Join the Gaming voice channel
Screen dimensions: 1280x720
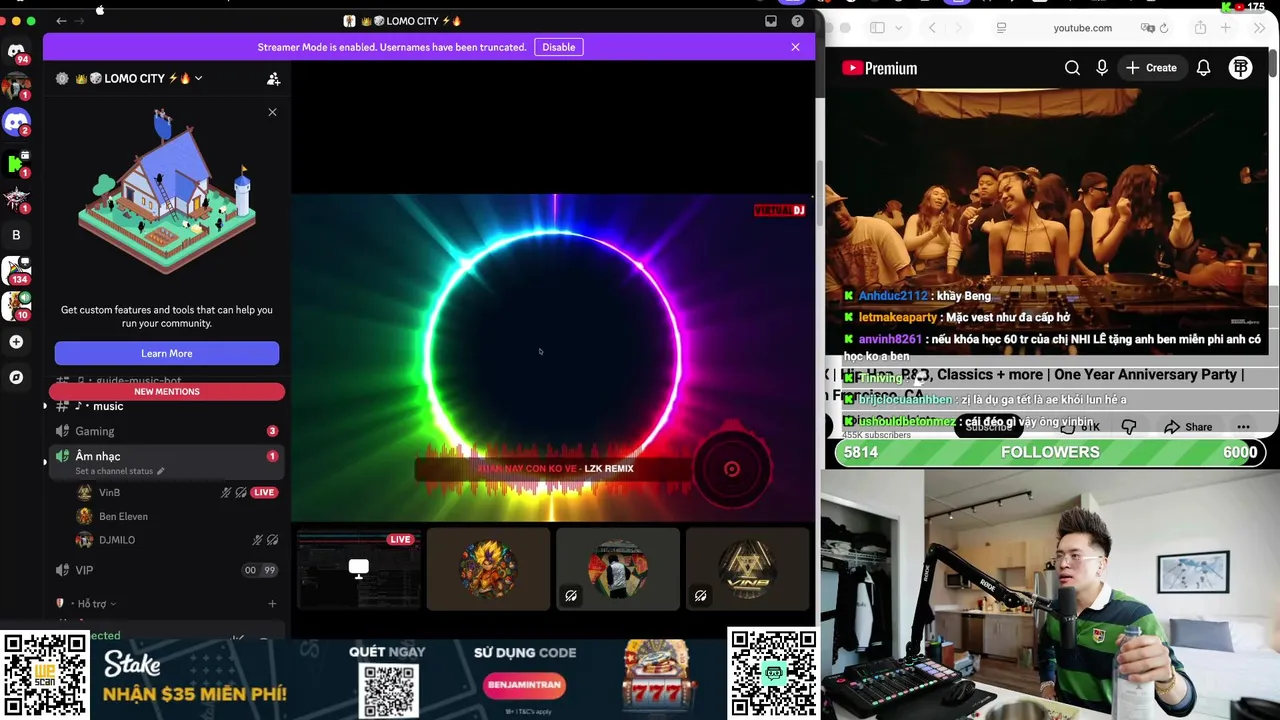[x=165, y=431]
